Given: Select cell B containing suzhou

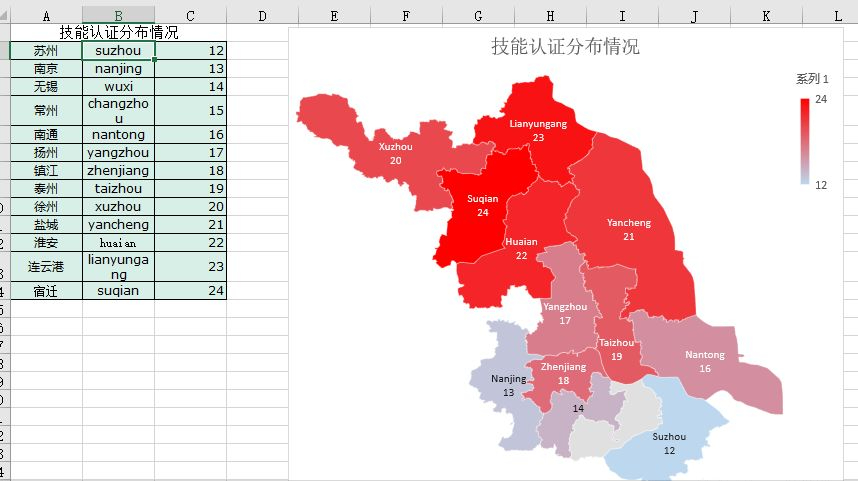Looking at the screenshot, I should click(118, 50).
